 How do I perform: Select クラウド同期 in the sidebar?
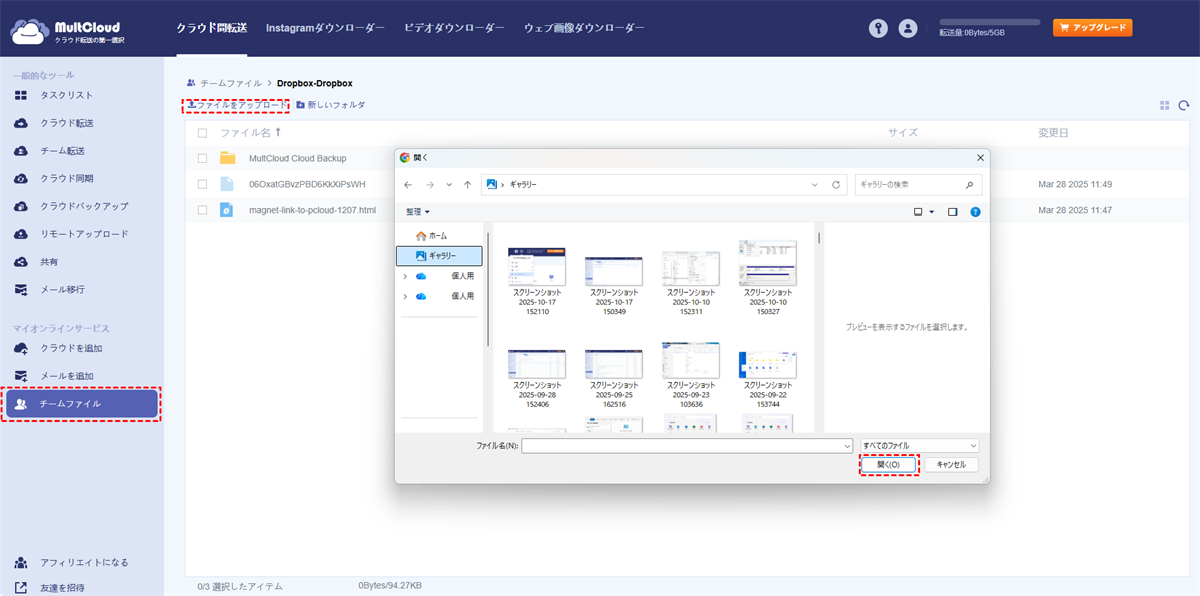67,178
